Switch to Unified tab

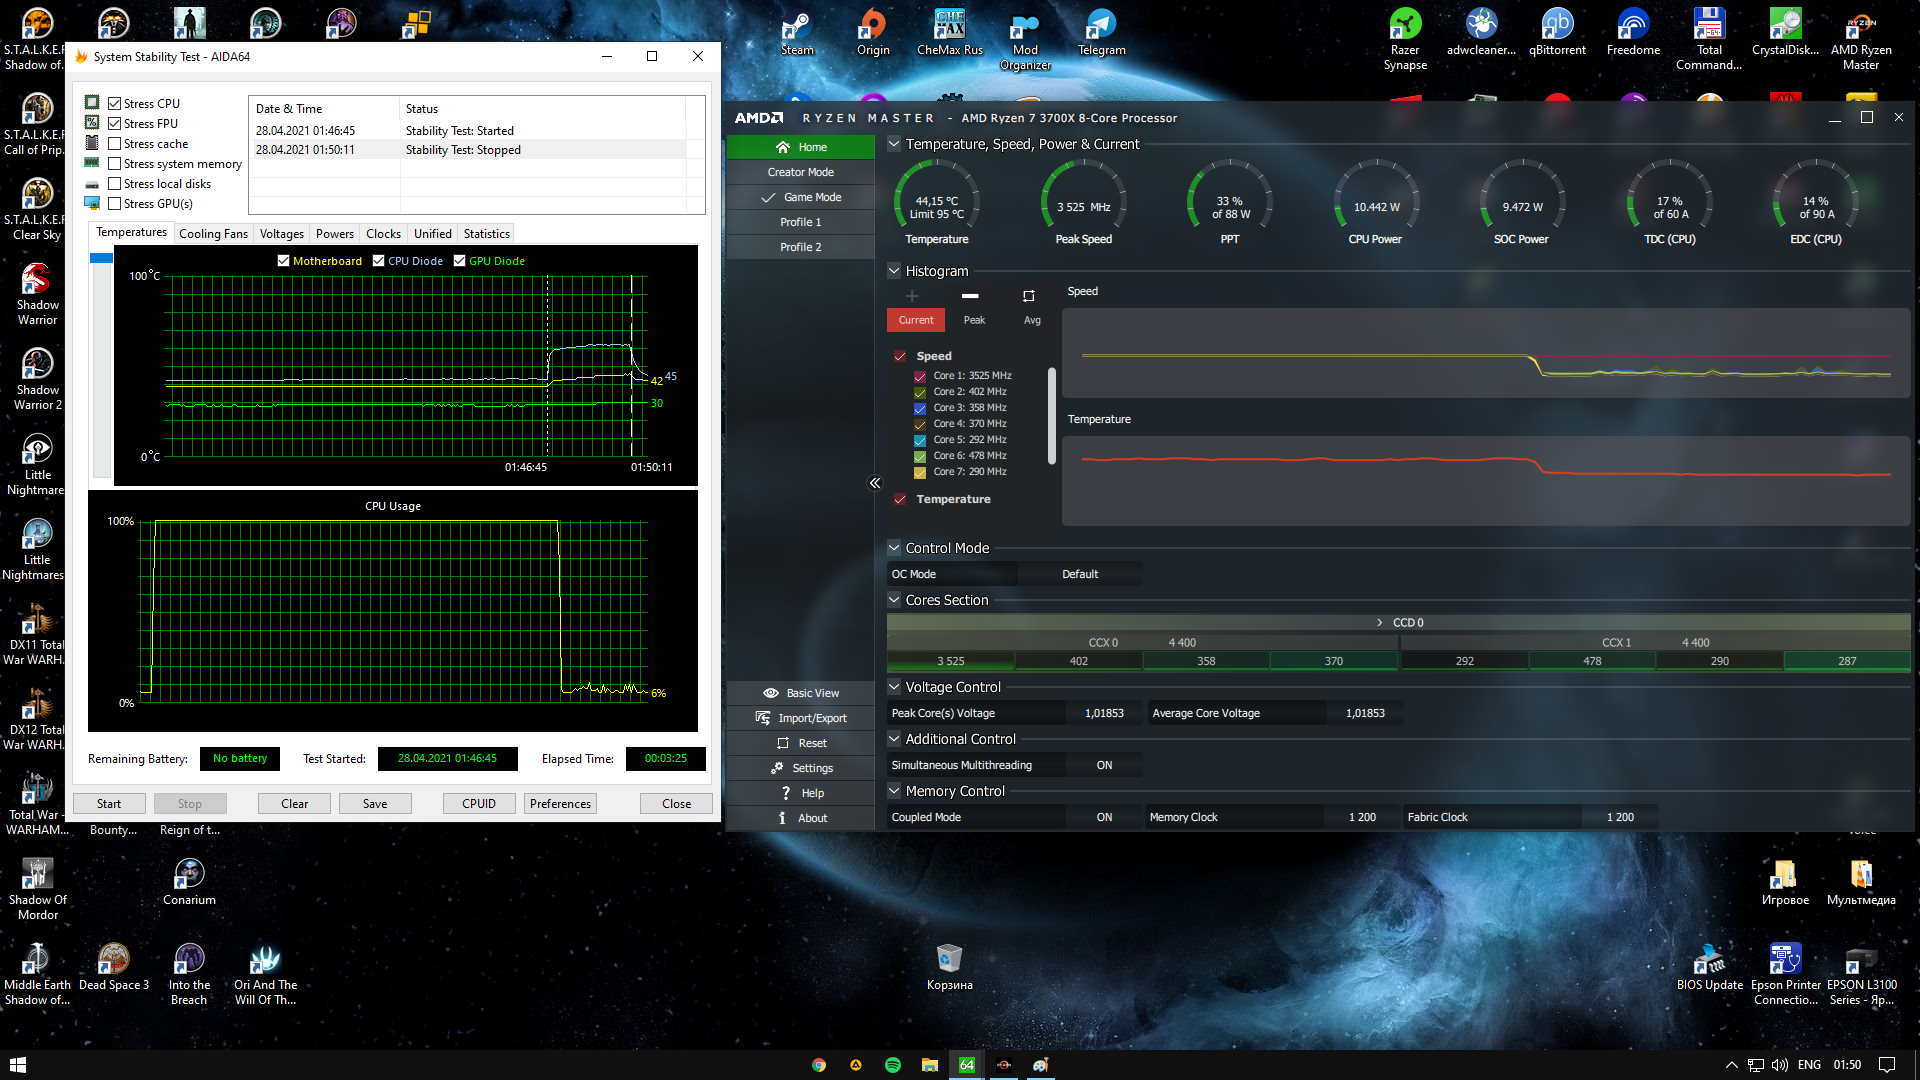coord(433,234)
